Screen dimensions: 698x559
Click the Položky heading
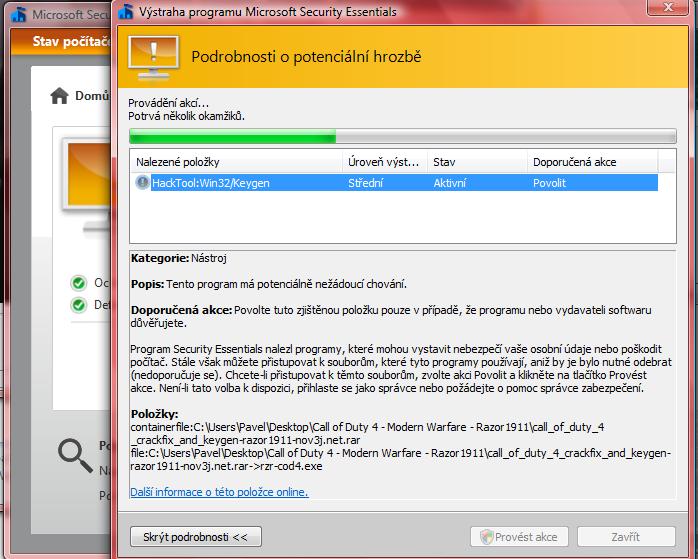click(154, 414)
